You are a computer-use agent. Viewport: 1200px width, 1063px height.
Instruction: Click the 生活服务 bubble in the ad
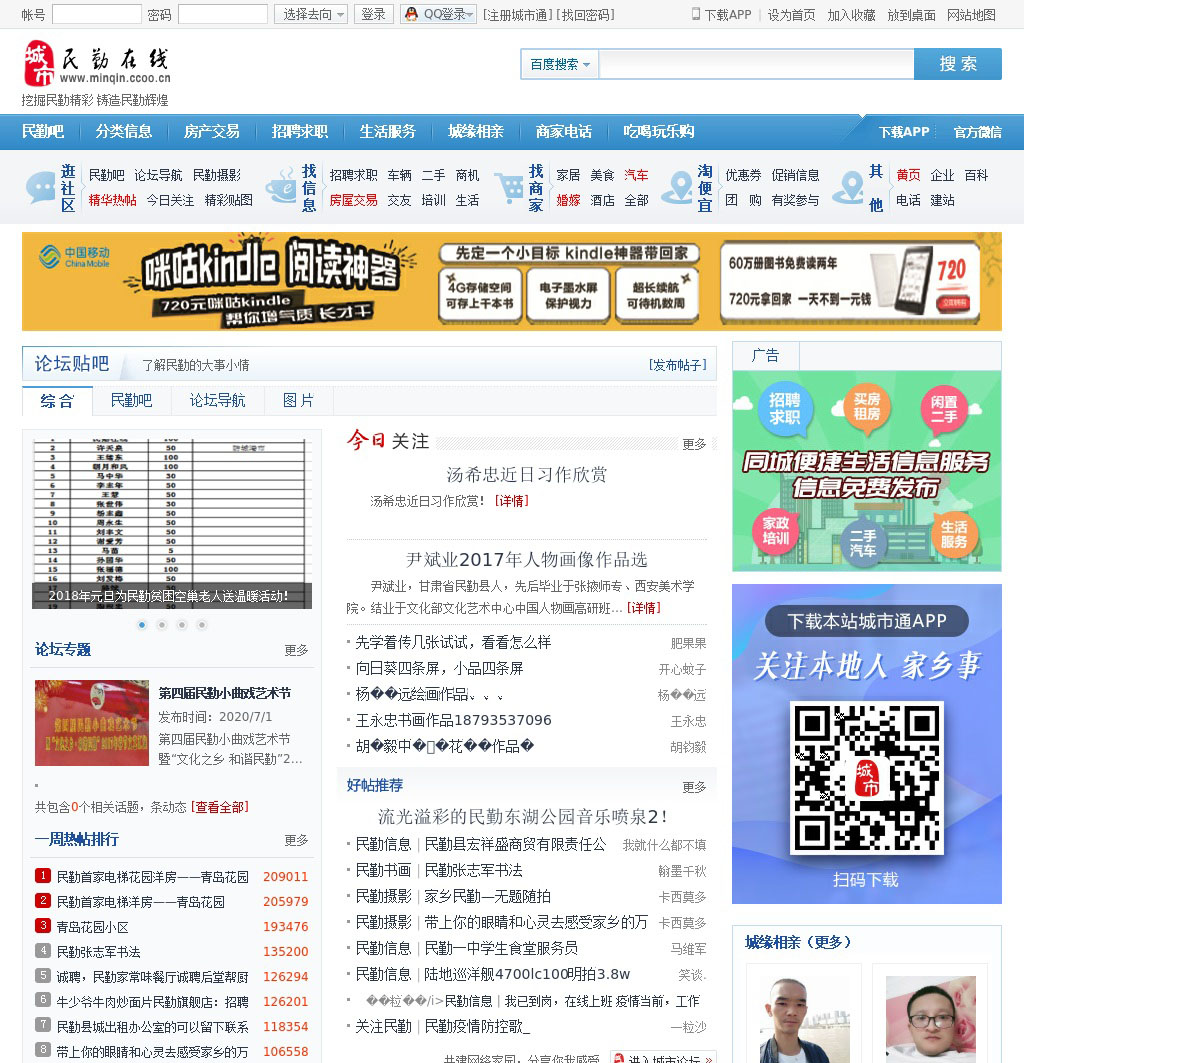(x=954, y=533)
